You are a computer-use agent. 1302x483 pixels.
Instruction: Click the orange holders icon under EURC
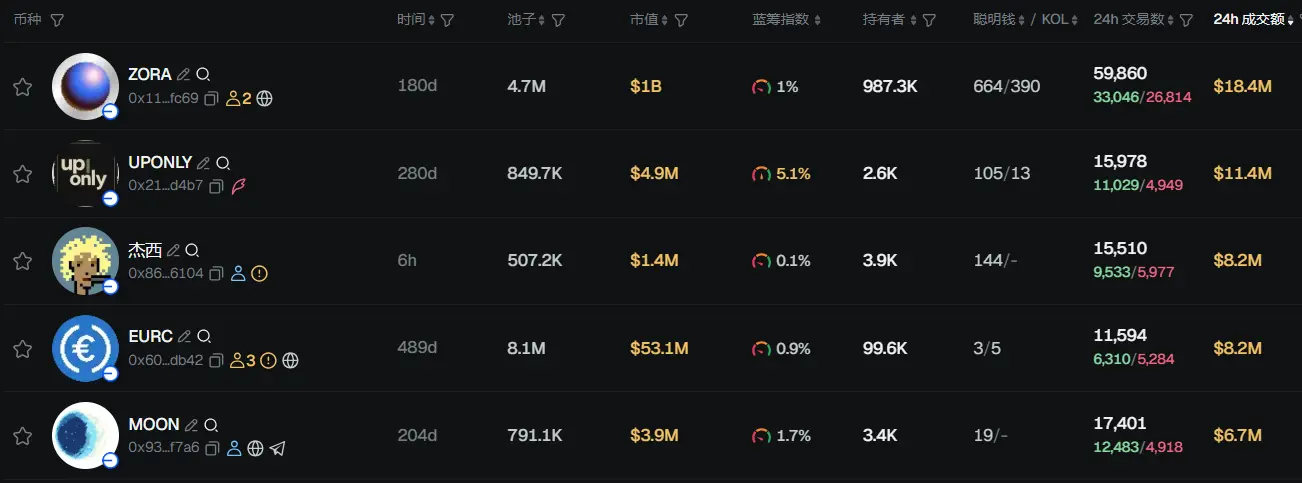[x=237, y=361]
